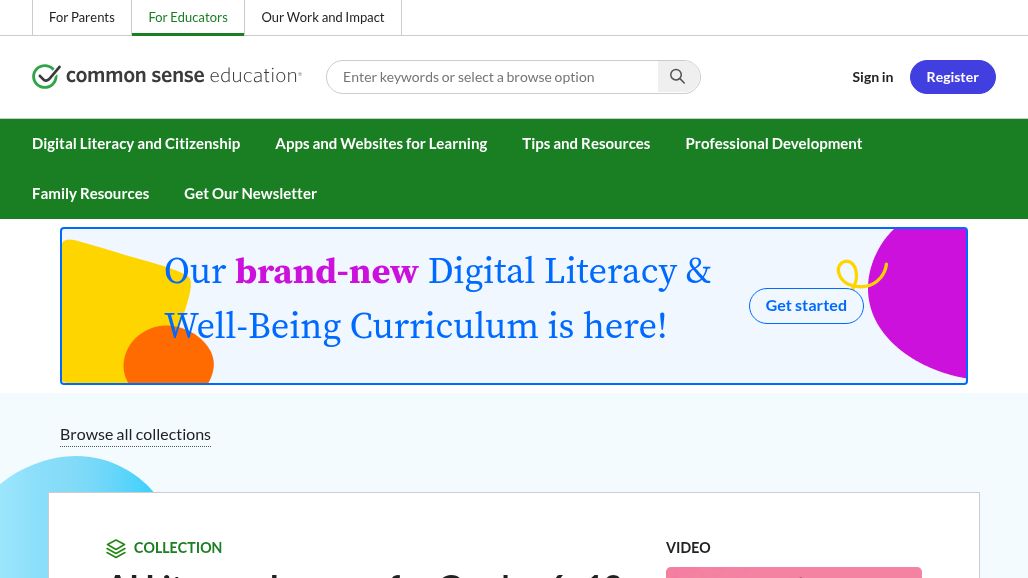Click the COLLECTION section label
The width and height of the screenshot is (1028, 578).
[178, 547]
